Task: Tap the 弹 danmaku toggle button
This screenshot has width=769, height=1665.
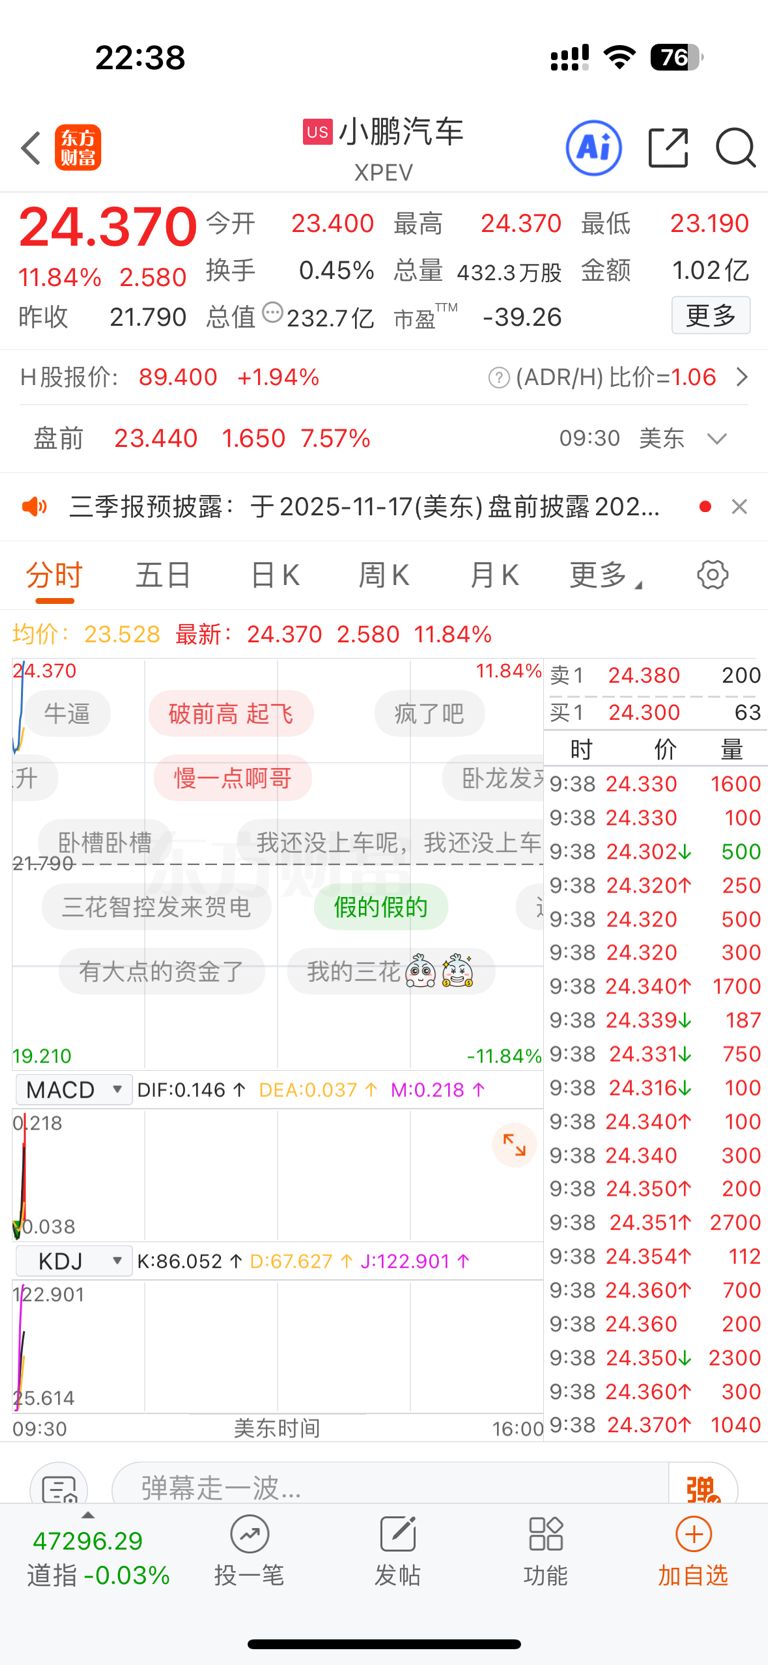Action: coord(704,1487)
